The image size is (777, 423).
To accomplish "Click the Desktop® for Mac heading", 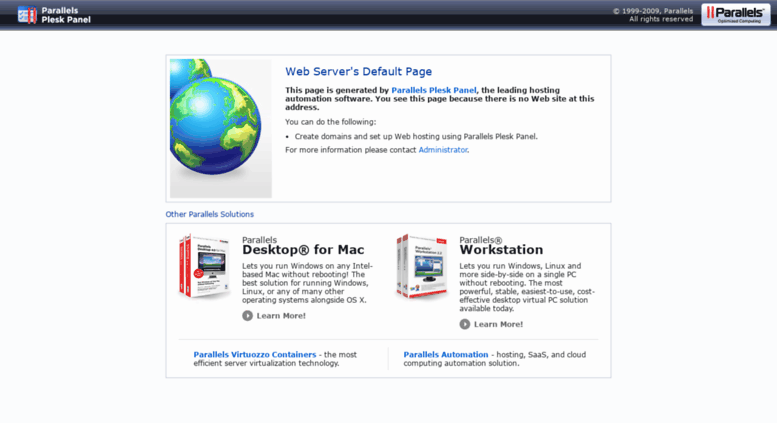I will (x=303, y=250).
